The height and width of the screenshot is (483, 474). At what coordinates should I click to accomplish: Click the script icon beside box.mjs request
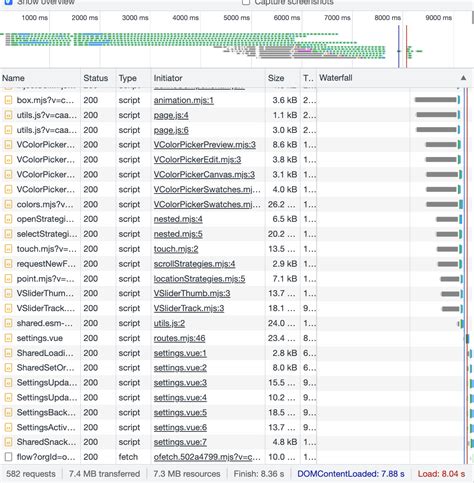(8, 100)
